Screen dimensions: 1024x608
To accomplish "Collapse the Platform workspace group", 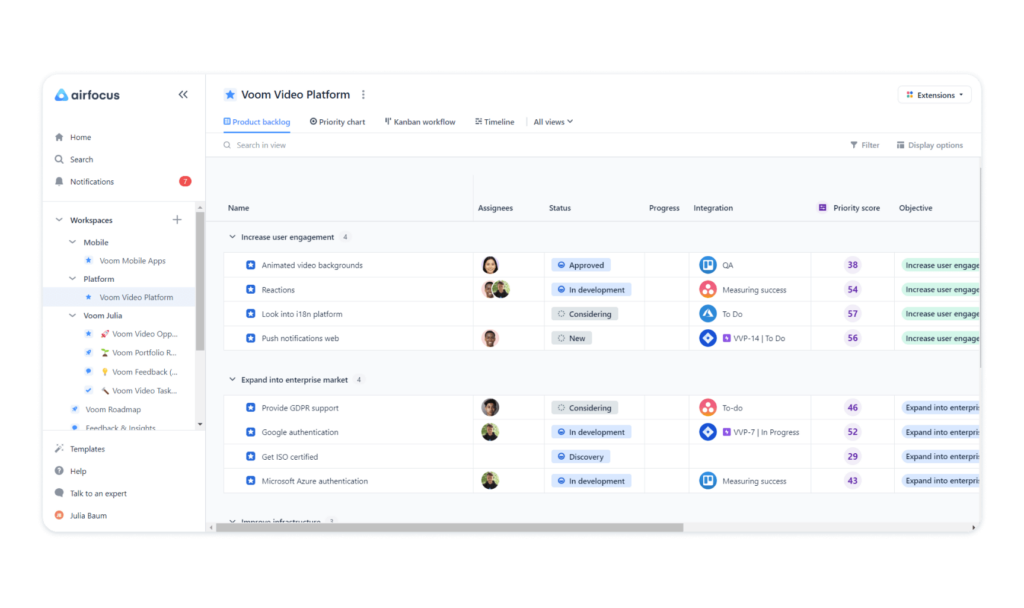I will (x=72, y=279).
